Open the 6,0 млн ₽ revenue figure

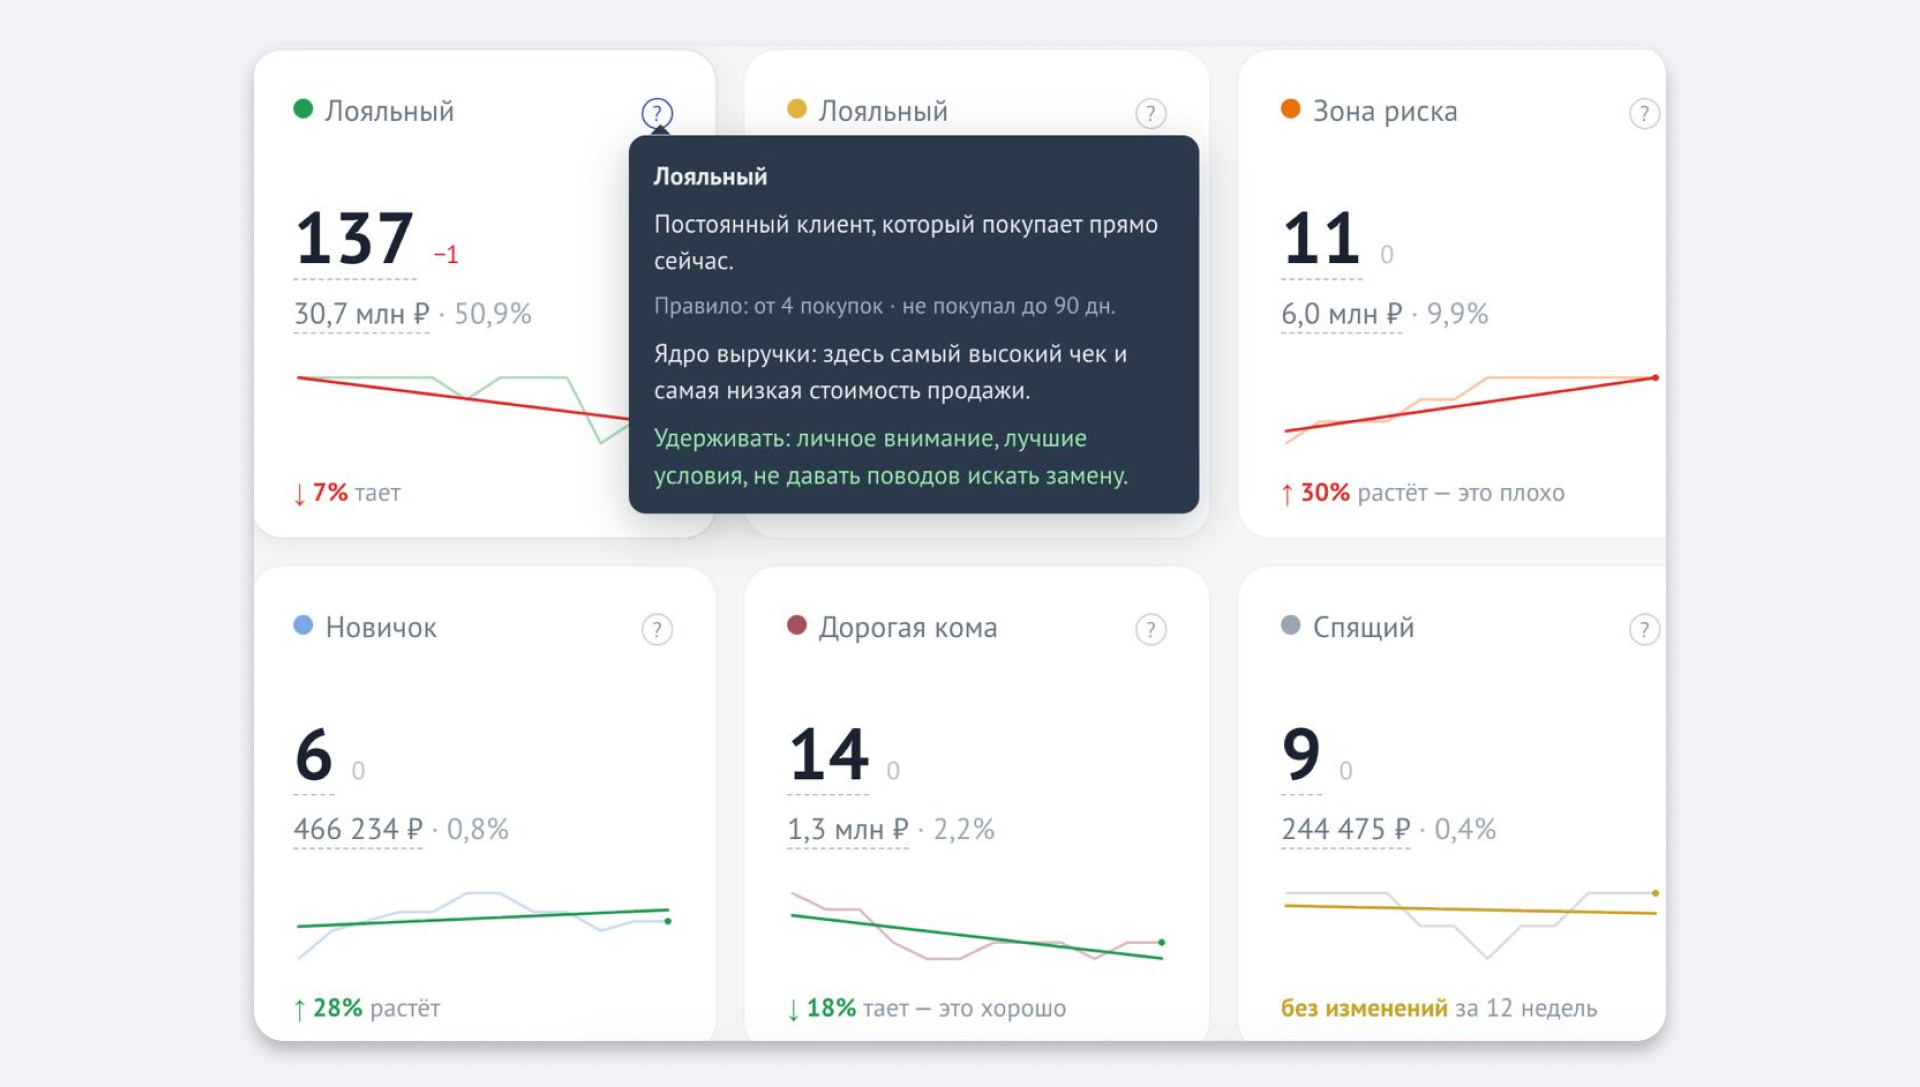[1342, 314]
